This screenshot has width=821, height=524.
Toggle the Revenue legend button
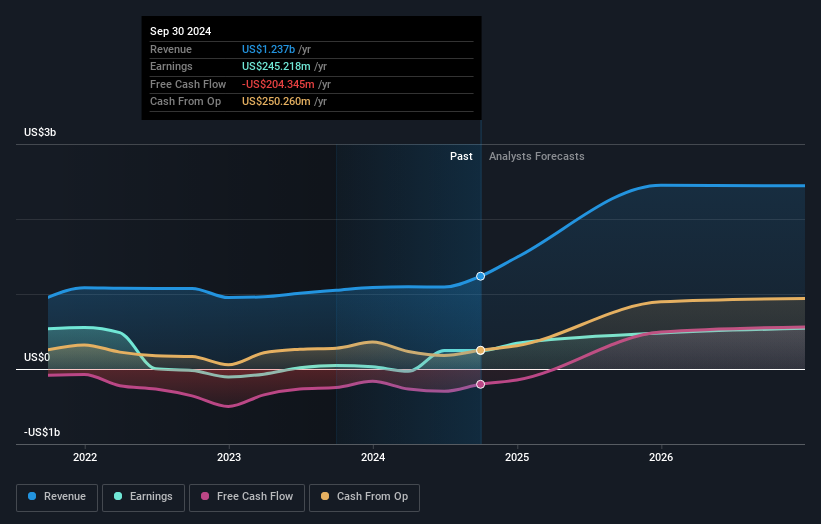tap(57, 497)
